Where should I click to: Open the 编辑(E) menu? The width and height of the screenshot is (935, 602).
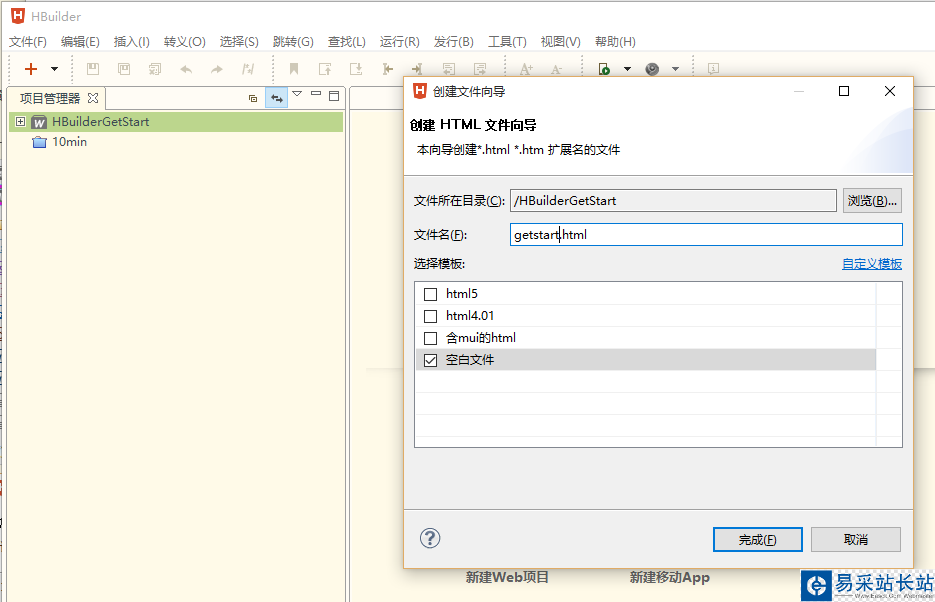pos(80,42)
